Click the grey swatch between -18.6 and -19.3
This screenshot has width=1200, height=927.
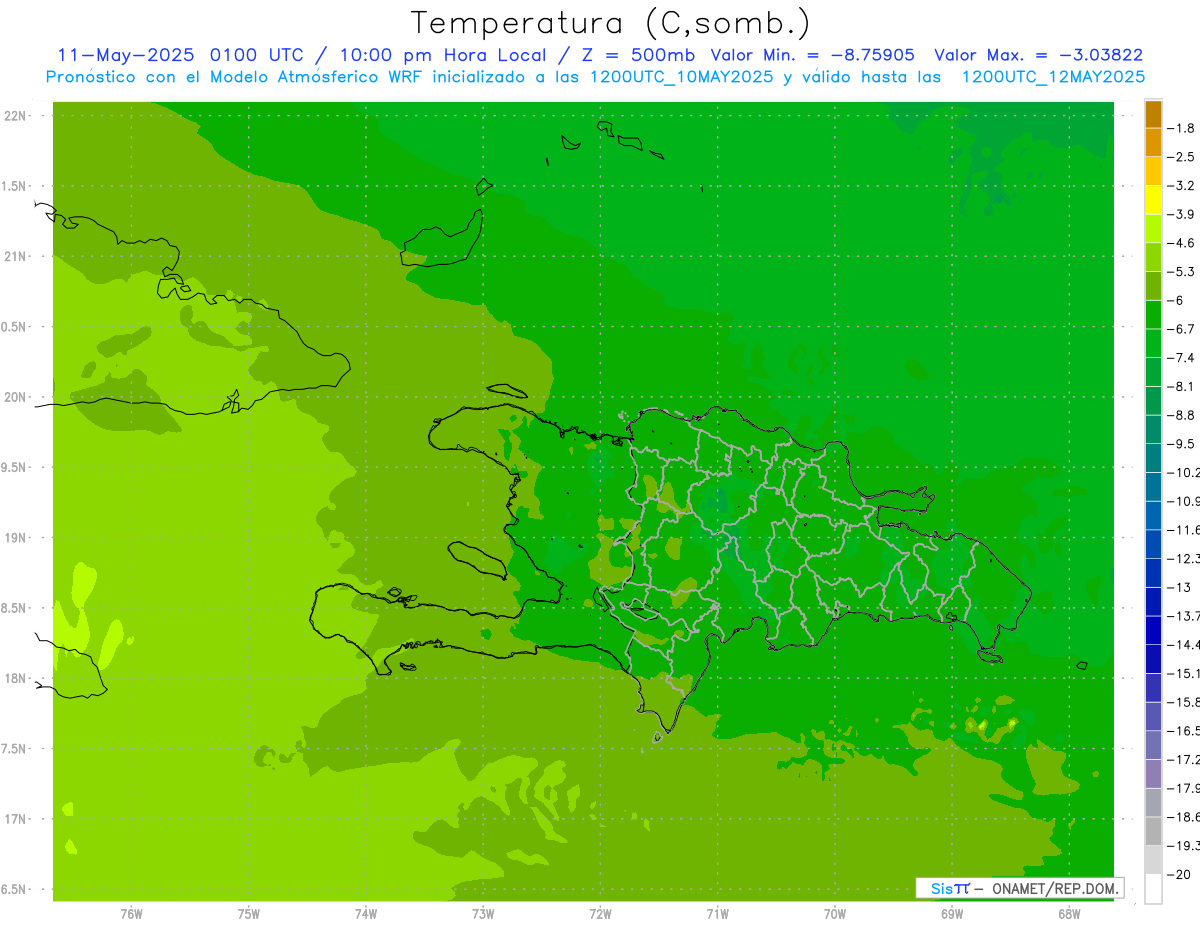[1153, 831]
